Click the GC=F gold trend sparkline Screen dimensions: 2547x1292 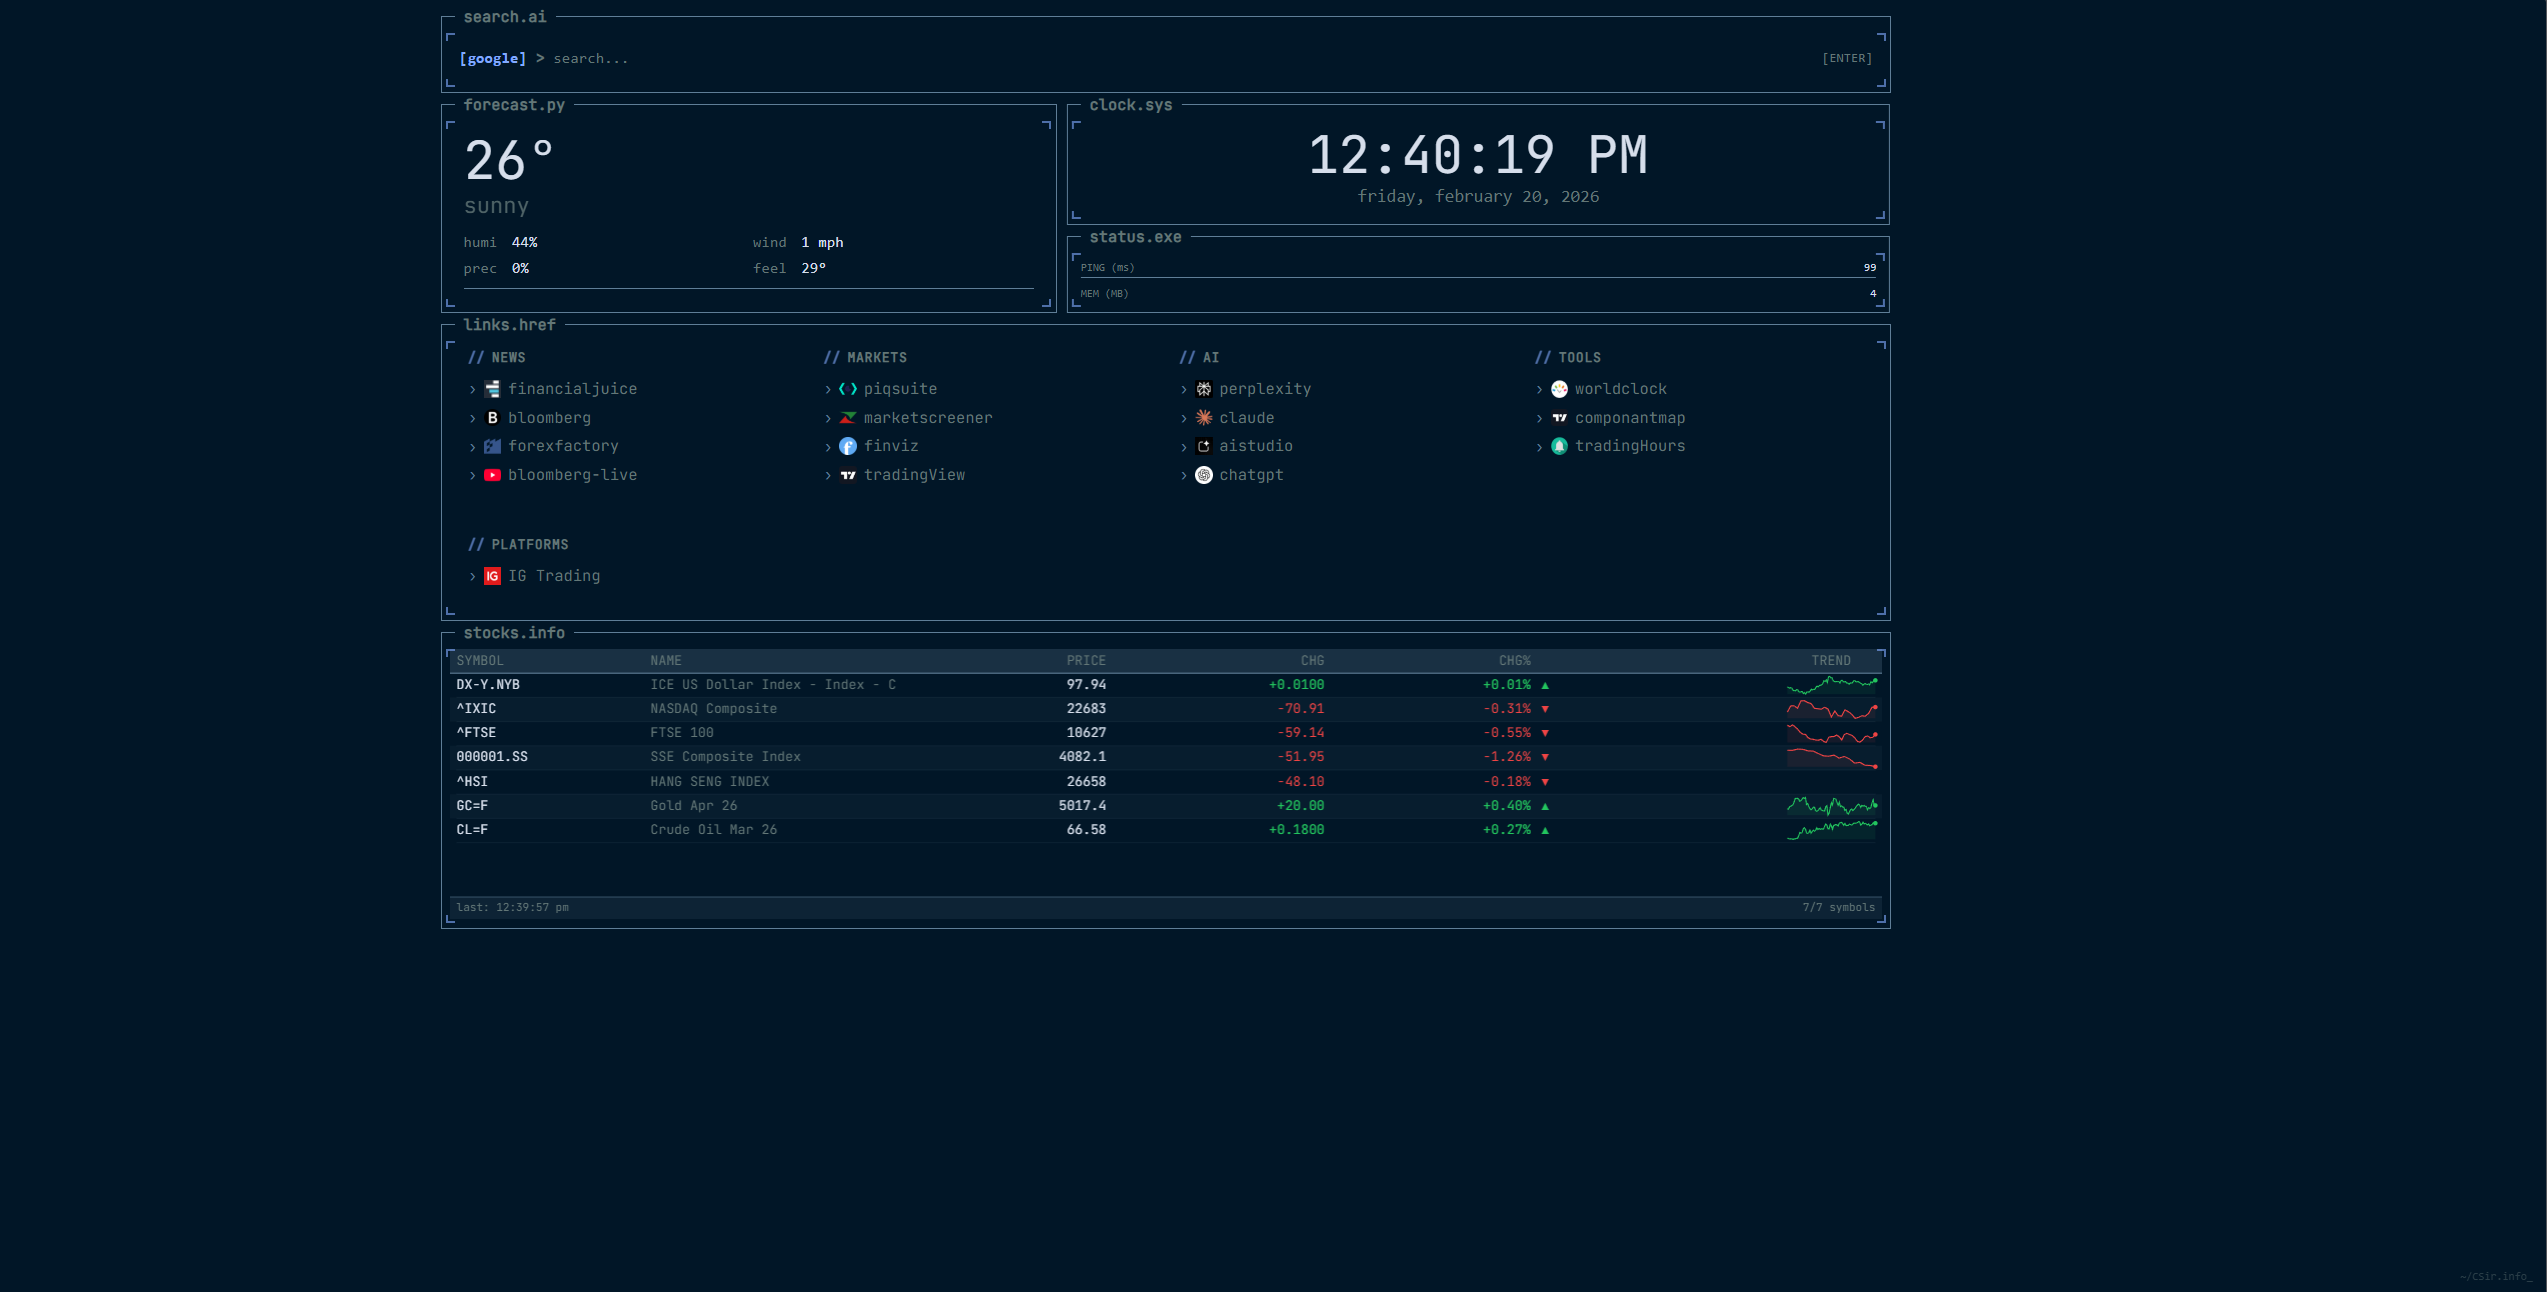click(x=1831, y=805)
